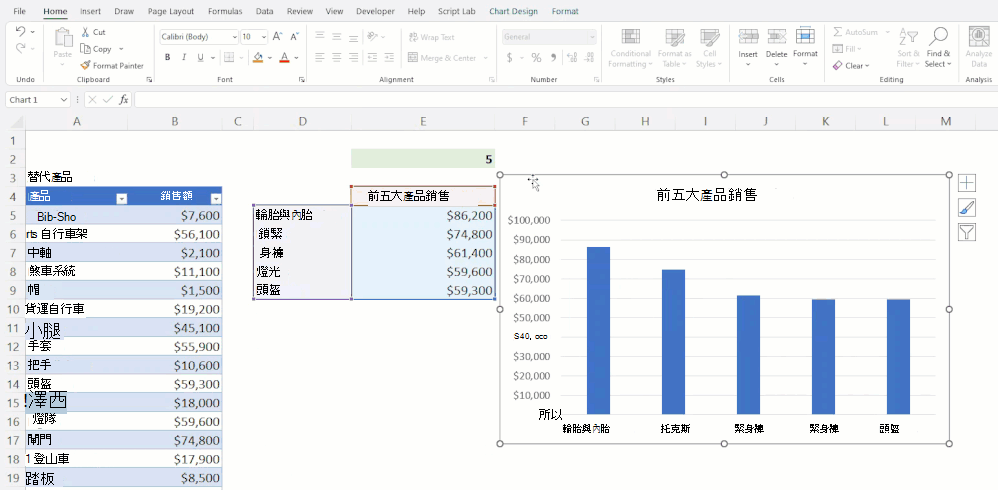
Task: Click the Bottom Align icon
Action: click(353, 37)
